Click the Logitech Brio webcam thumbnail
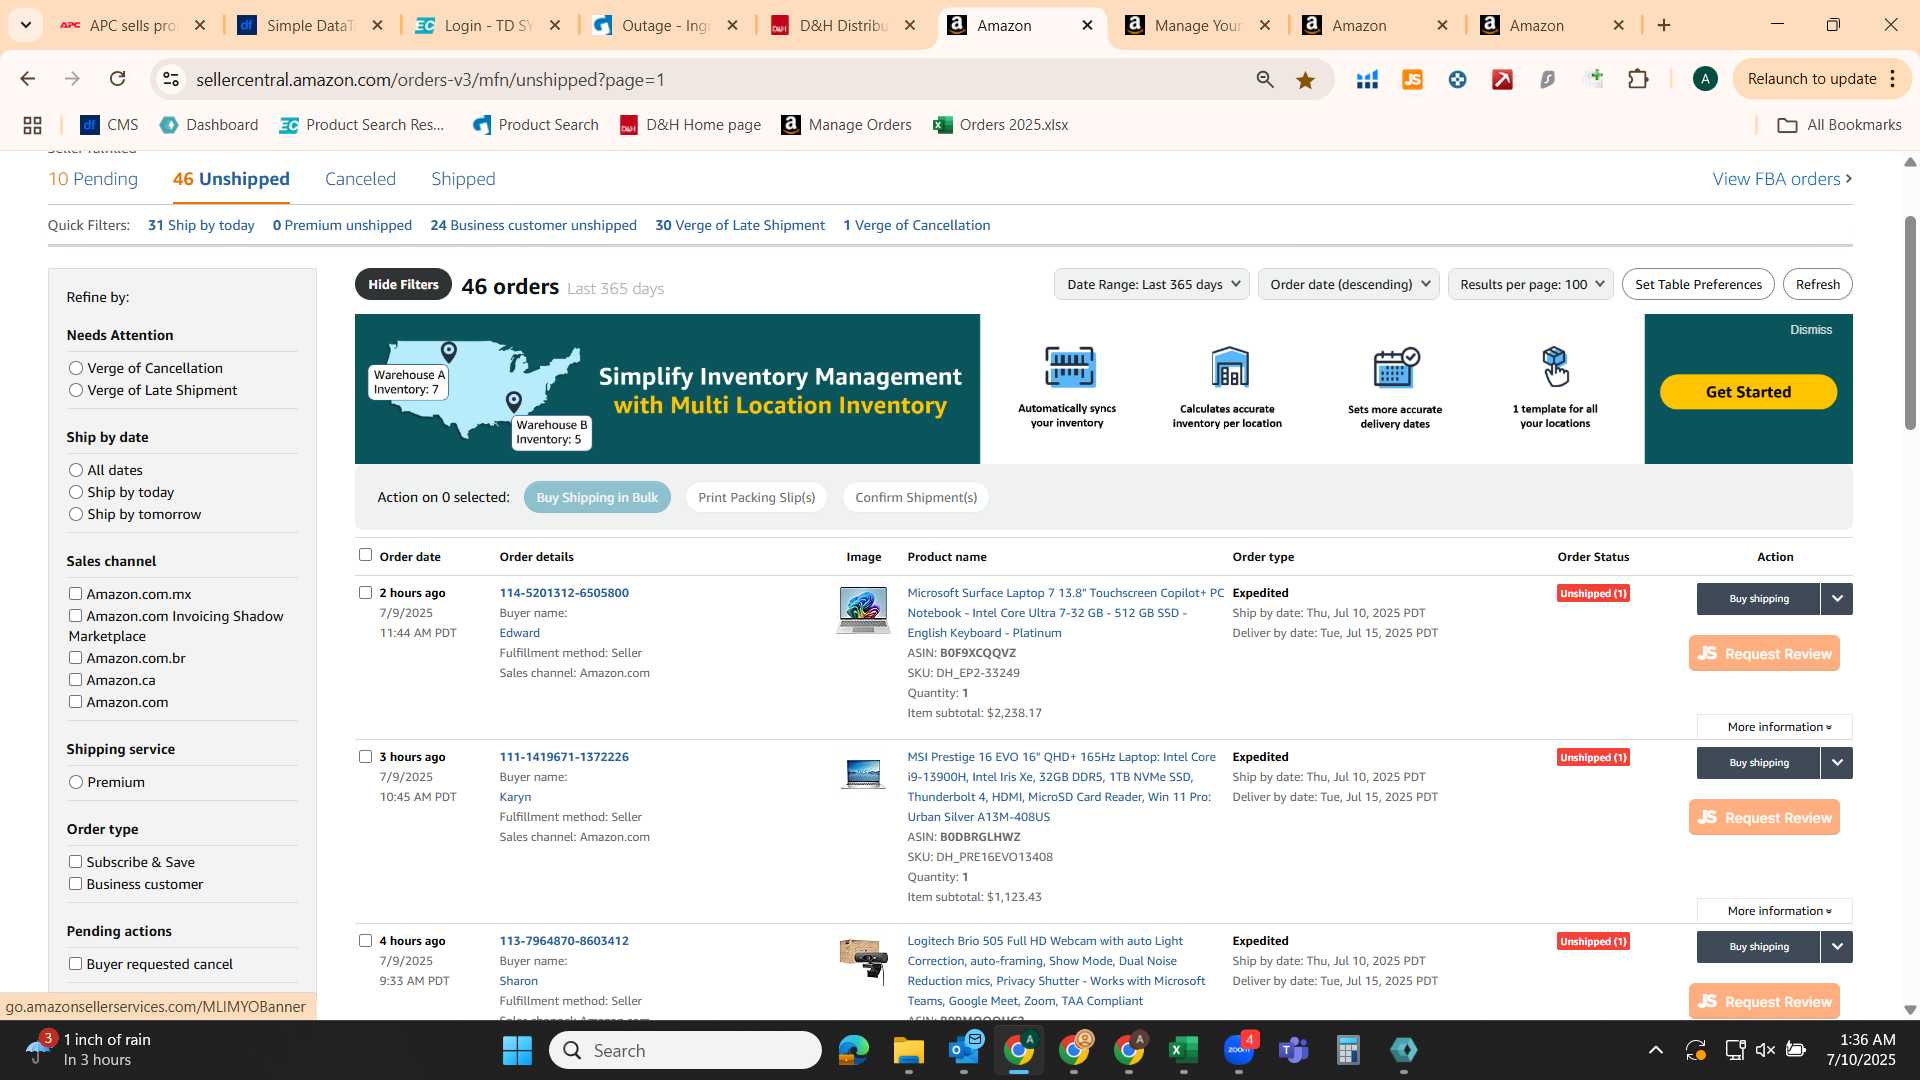The image size is (1920, 1080). tap(862, 960)
